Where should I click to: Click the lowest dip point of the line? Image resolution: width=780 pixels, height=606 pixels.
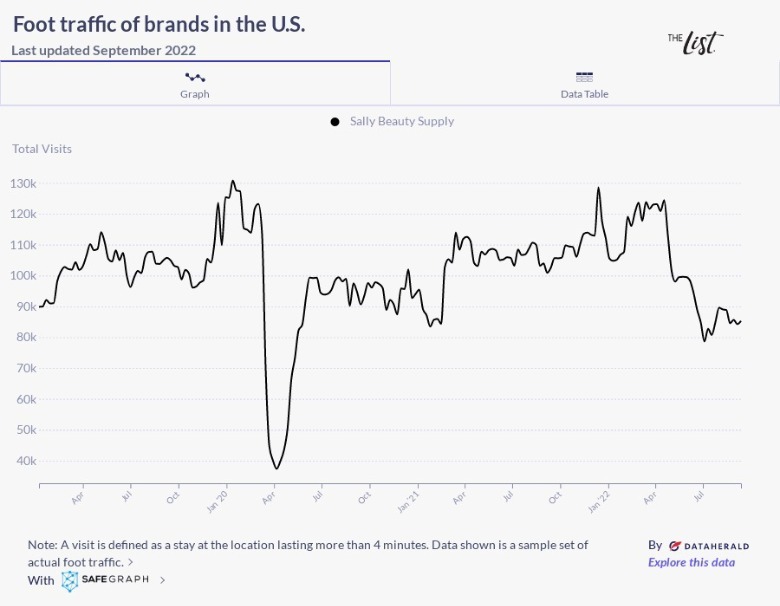(x=276, y=468)
